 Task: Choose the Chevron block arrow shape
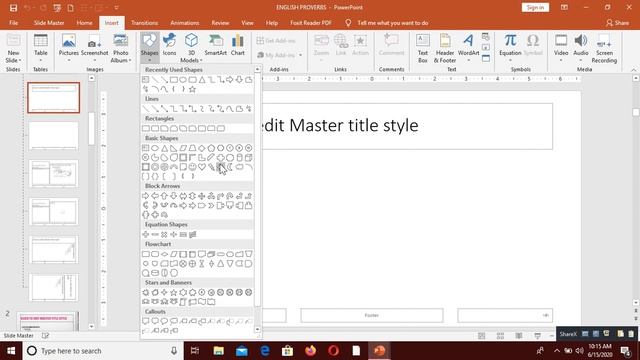(x=211, y=205)
